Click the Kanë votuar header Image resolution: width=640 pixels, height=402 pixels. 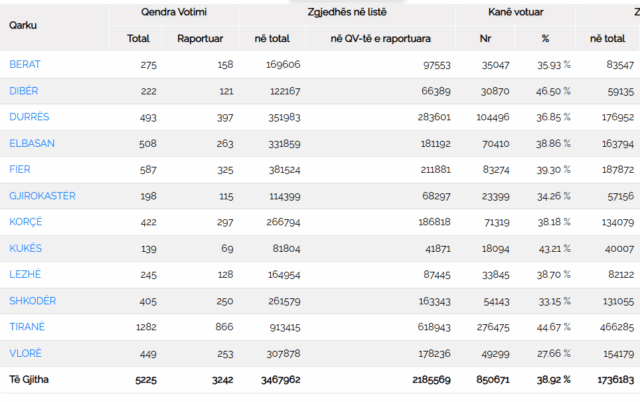(x=516, y=12)
